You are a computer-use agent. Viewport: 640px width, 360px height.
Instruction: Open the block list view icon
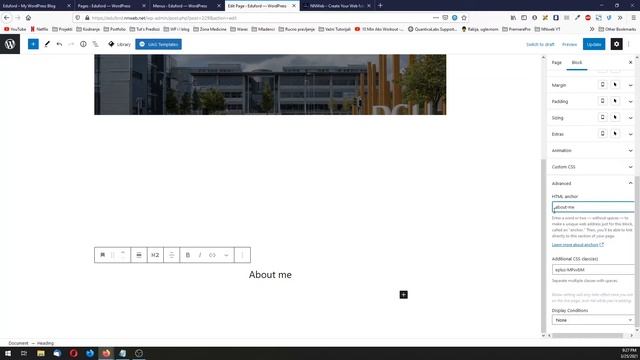[96, 44]
